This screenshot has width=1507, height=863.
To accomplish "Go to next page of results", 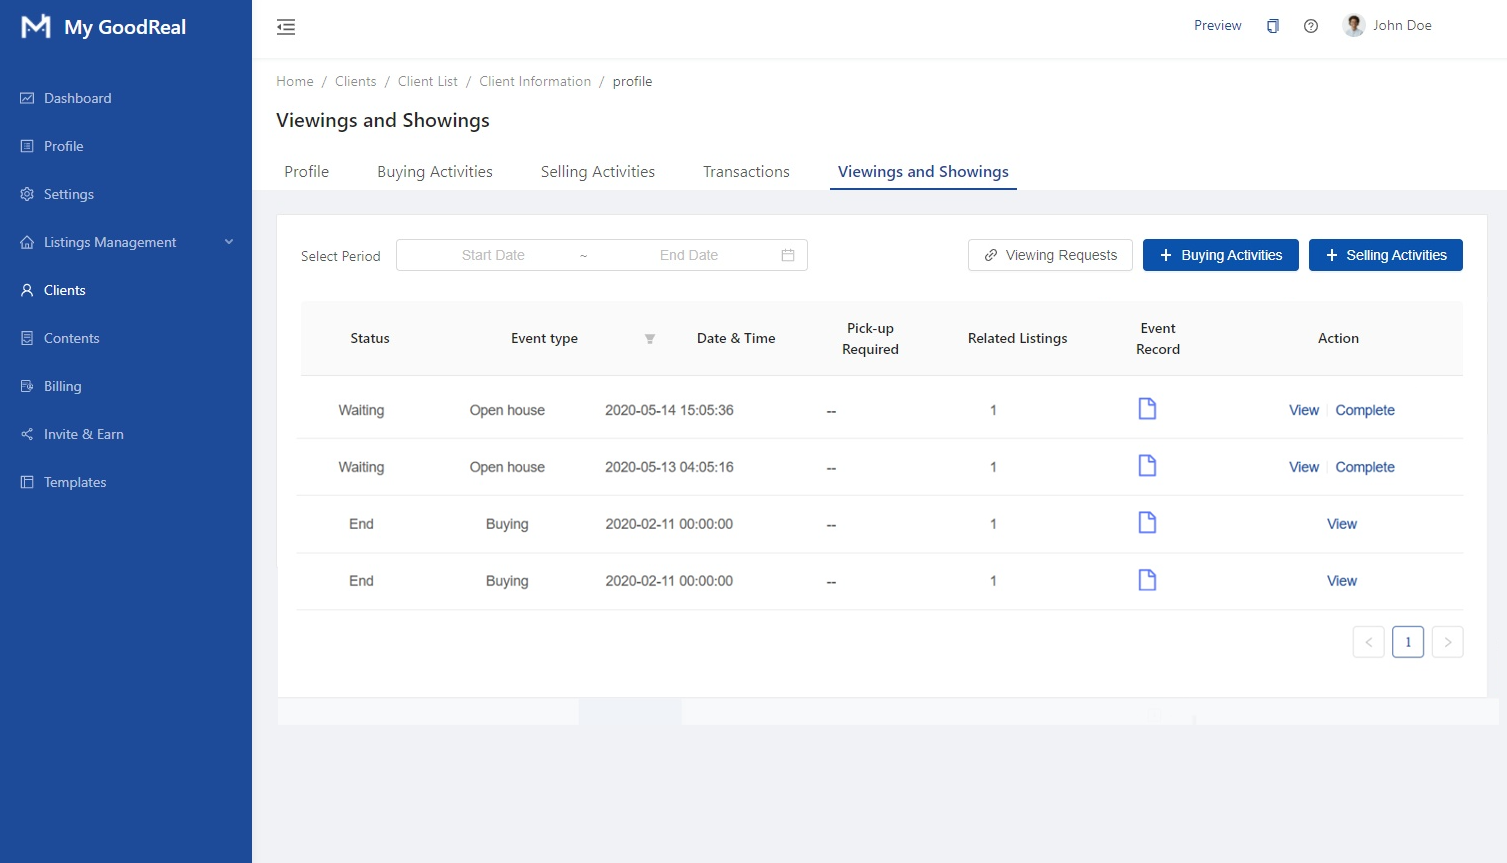I will (x=1447, y=642).
